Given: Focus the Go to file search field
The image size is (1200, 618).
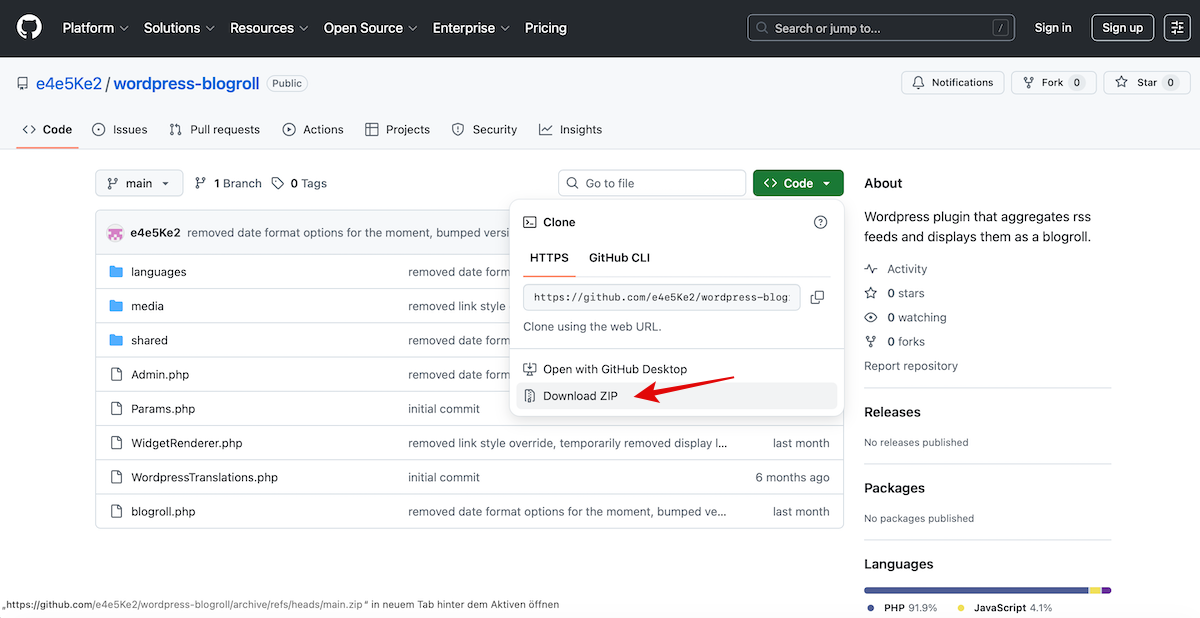Looking at the screenshot, I should (660, 183).
